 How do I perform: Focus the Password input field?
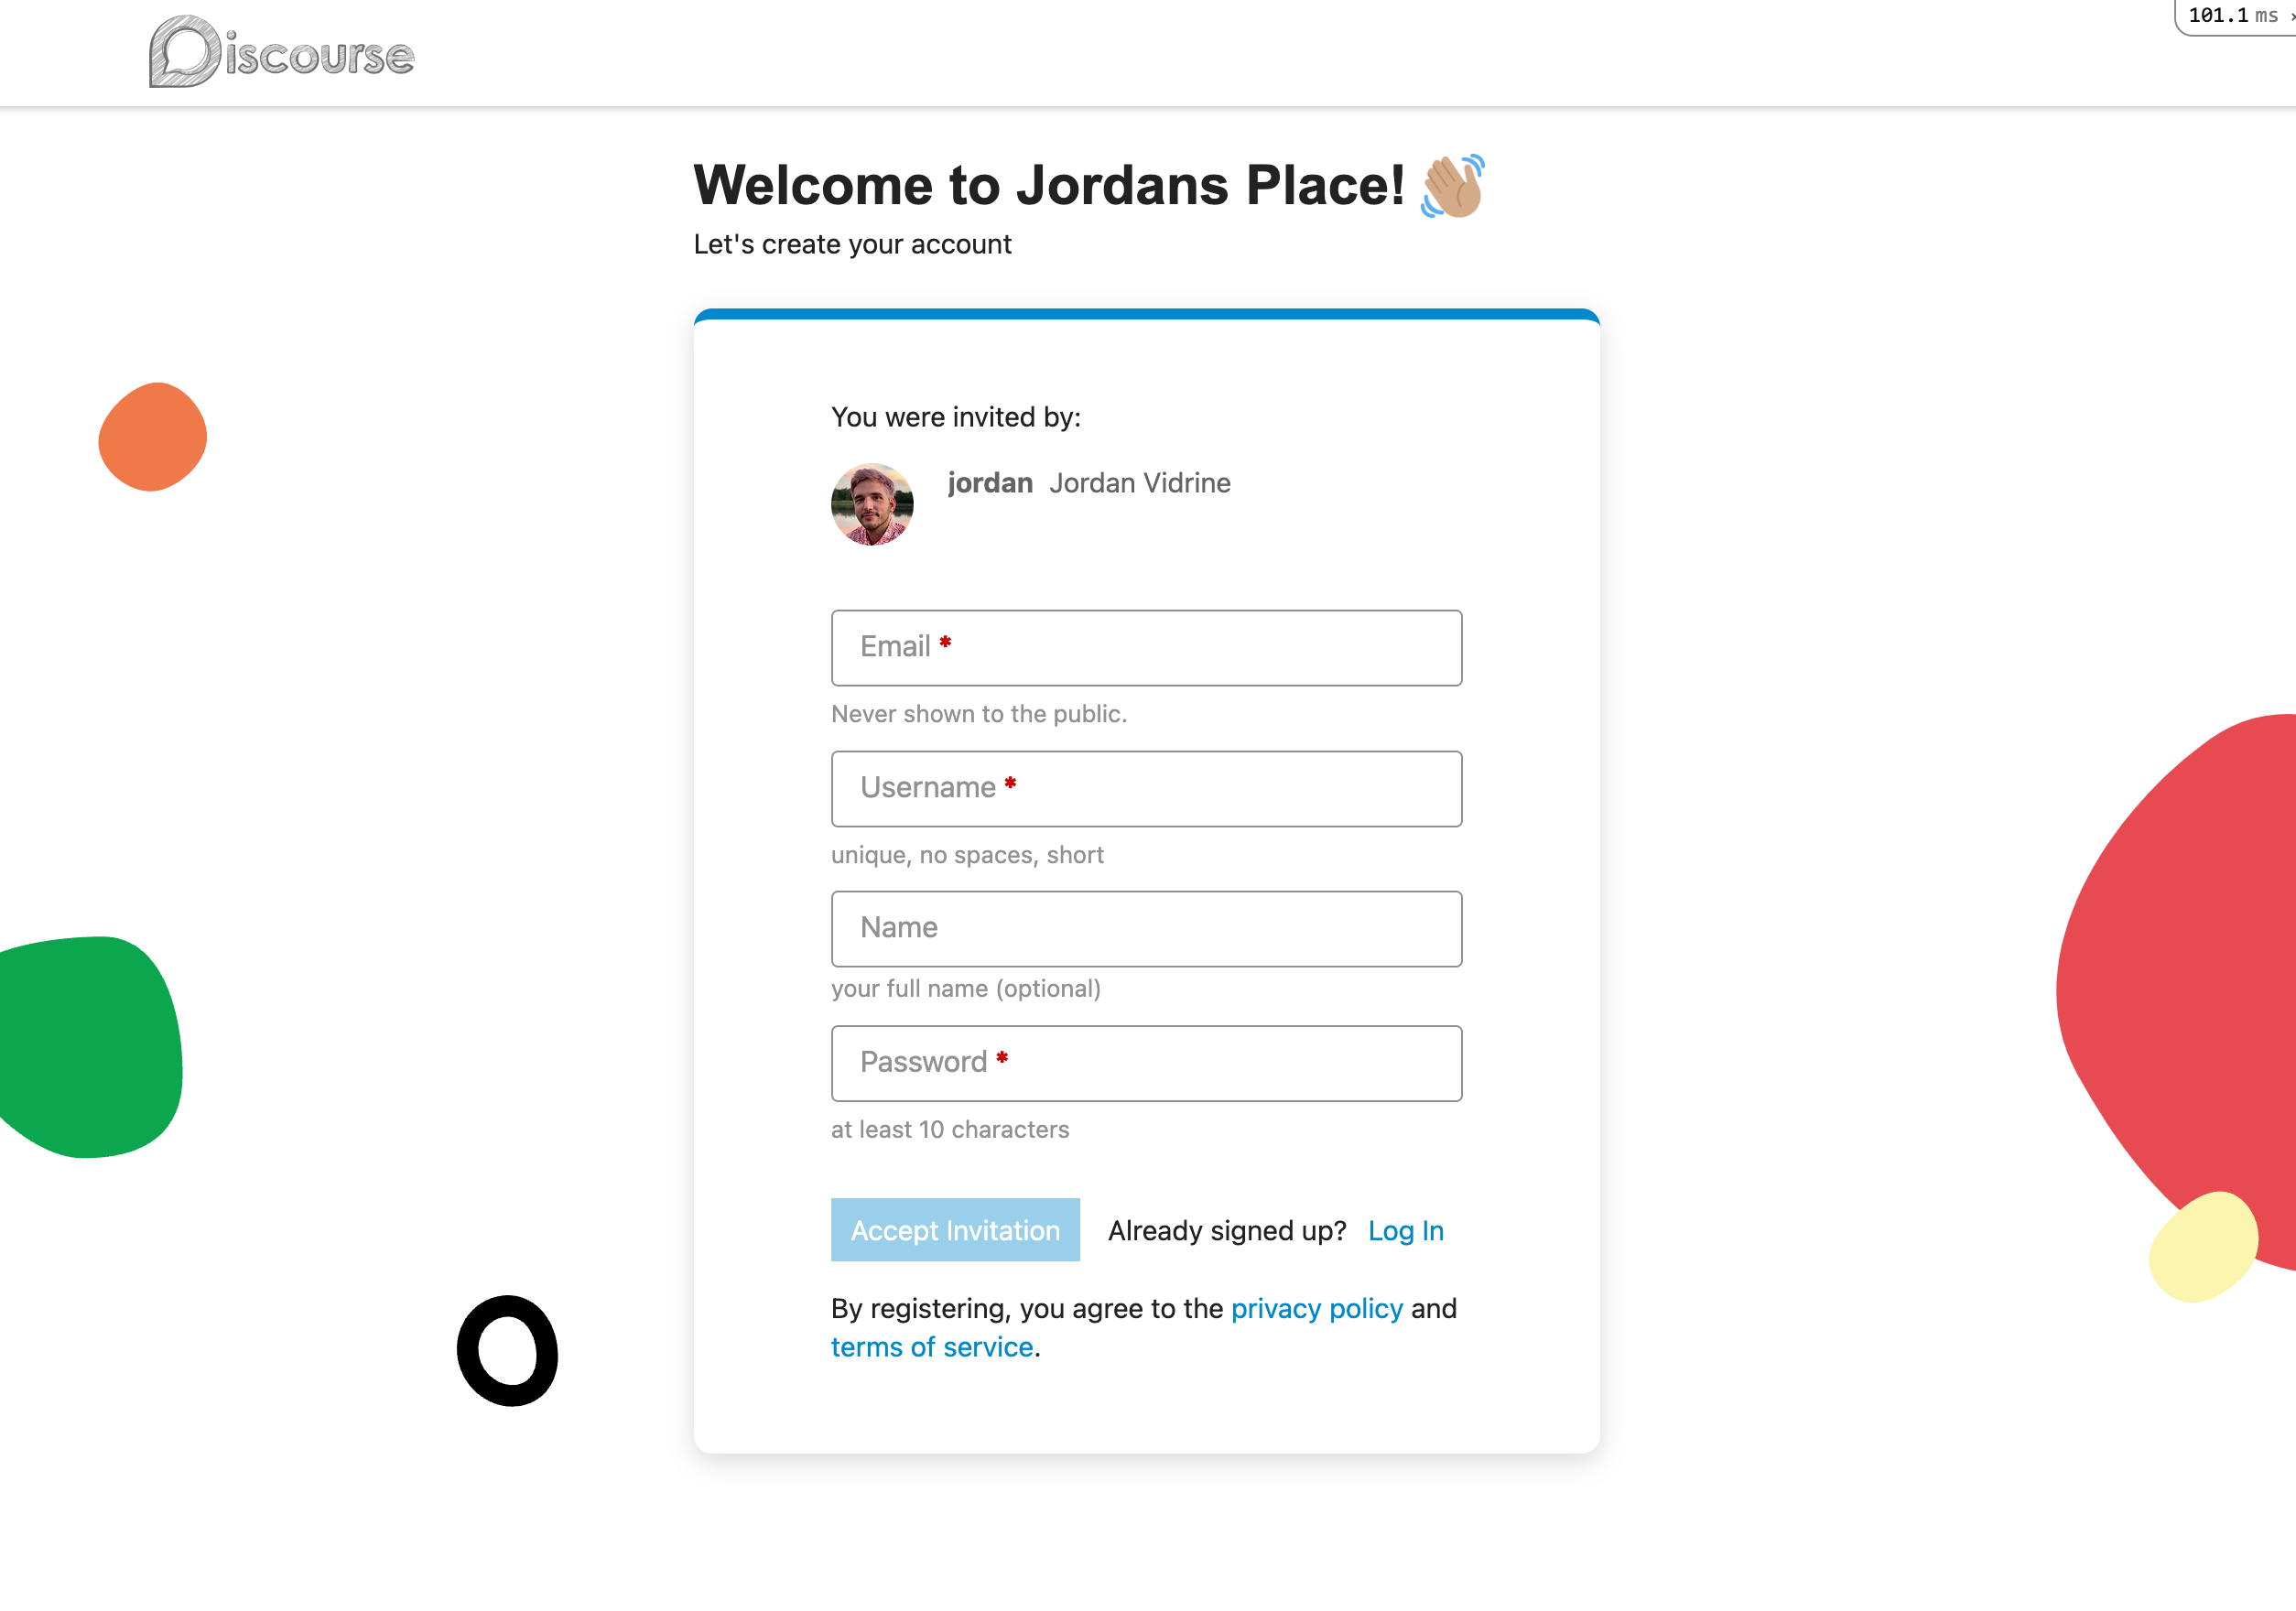1146,1063
